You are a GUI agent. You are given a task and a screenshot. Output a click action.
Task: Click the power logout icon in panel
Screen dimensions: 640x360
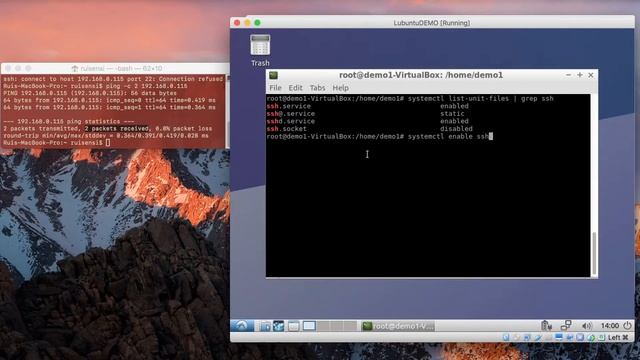[627, 325]
